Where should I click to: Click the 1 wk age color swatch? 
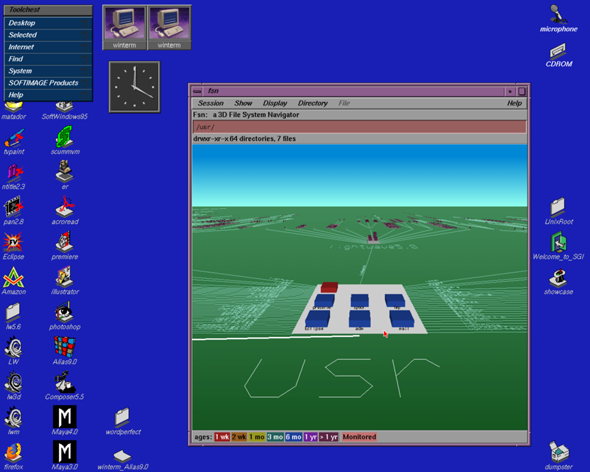tap(222, 437)
